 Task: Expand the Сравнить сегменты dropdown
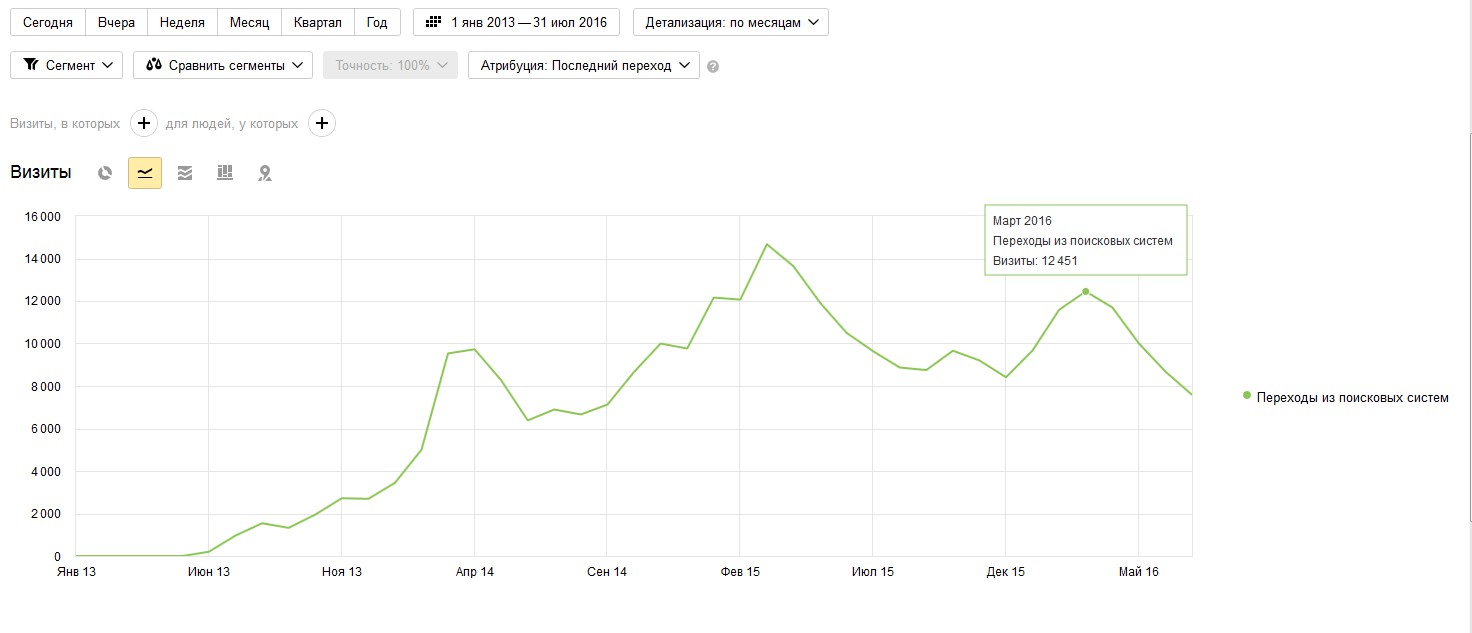point(223,65)
